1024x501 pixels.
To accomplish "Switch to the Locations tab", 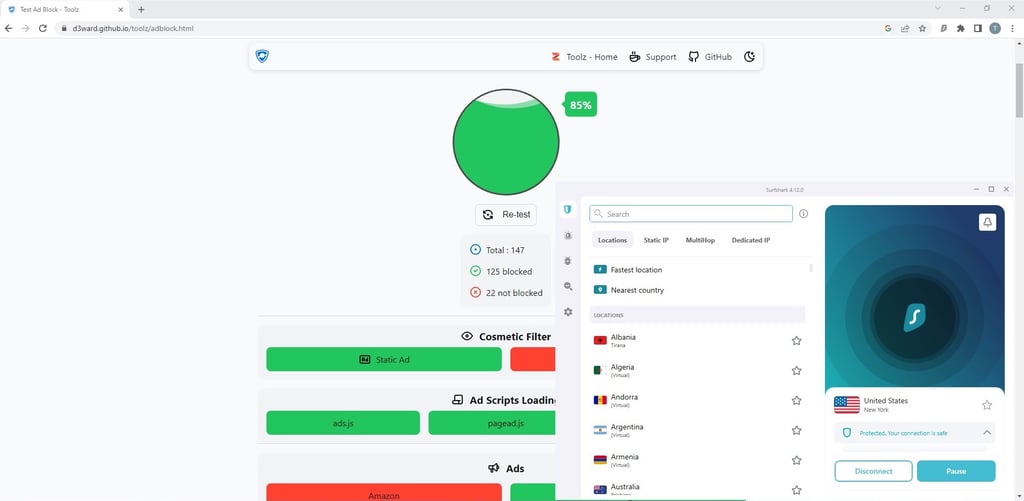I will click(613, 240).
